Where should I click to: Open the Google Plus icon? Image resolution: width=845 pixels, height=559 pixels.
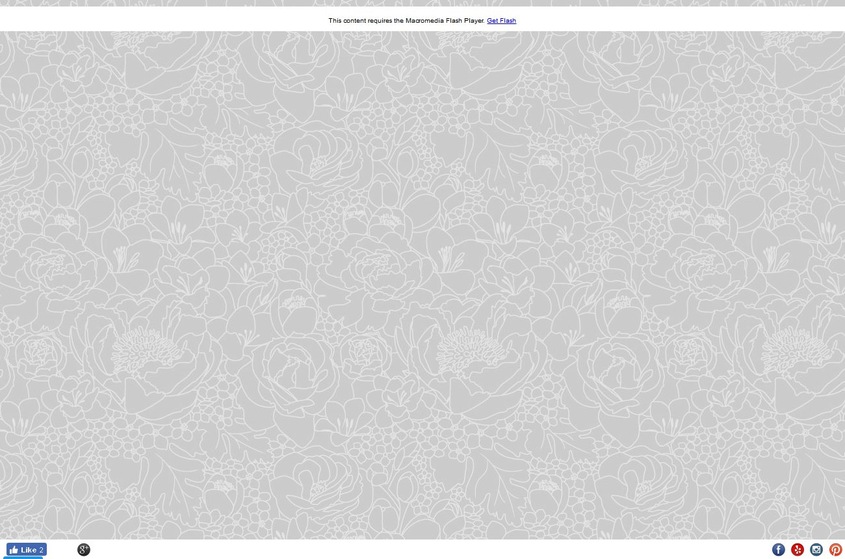pos(84,549)
